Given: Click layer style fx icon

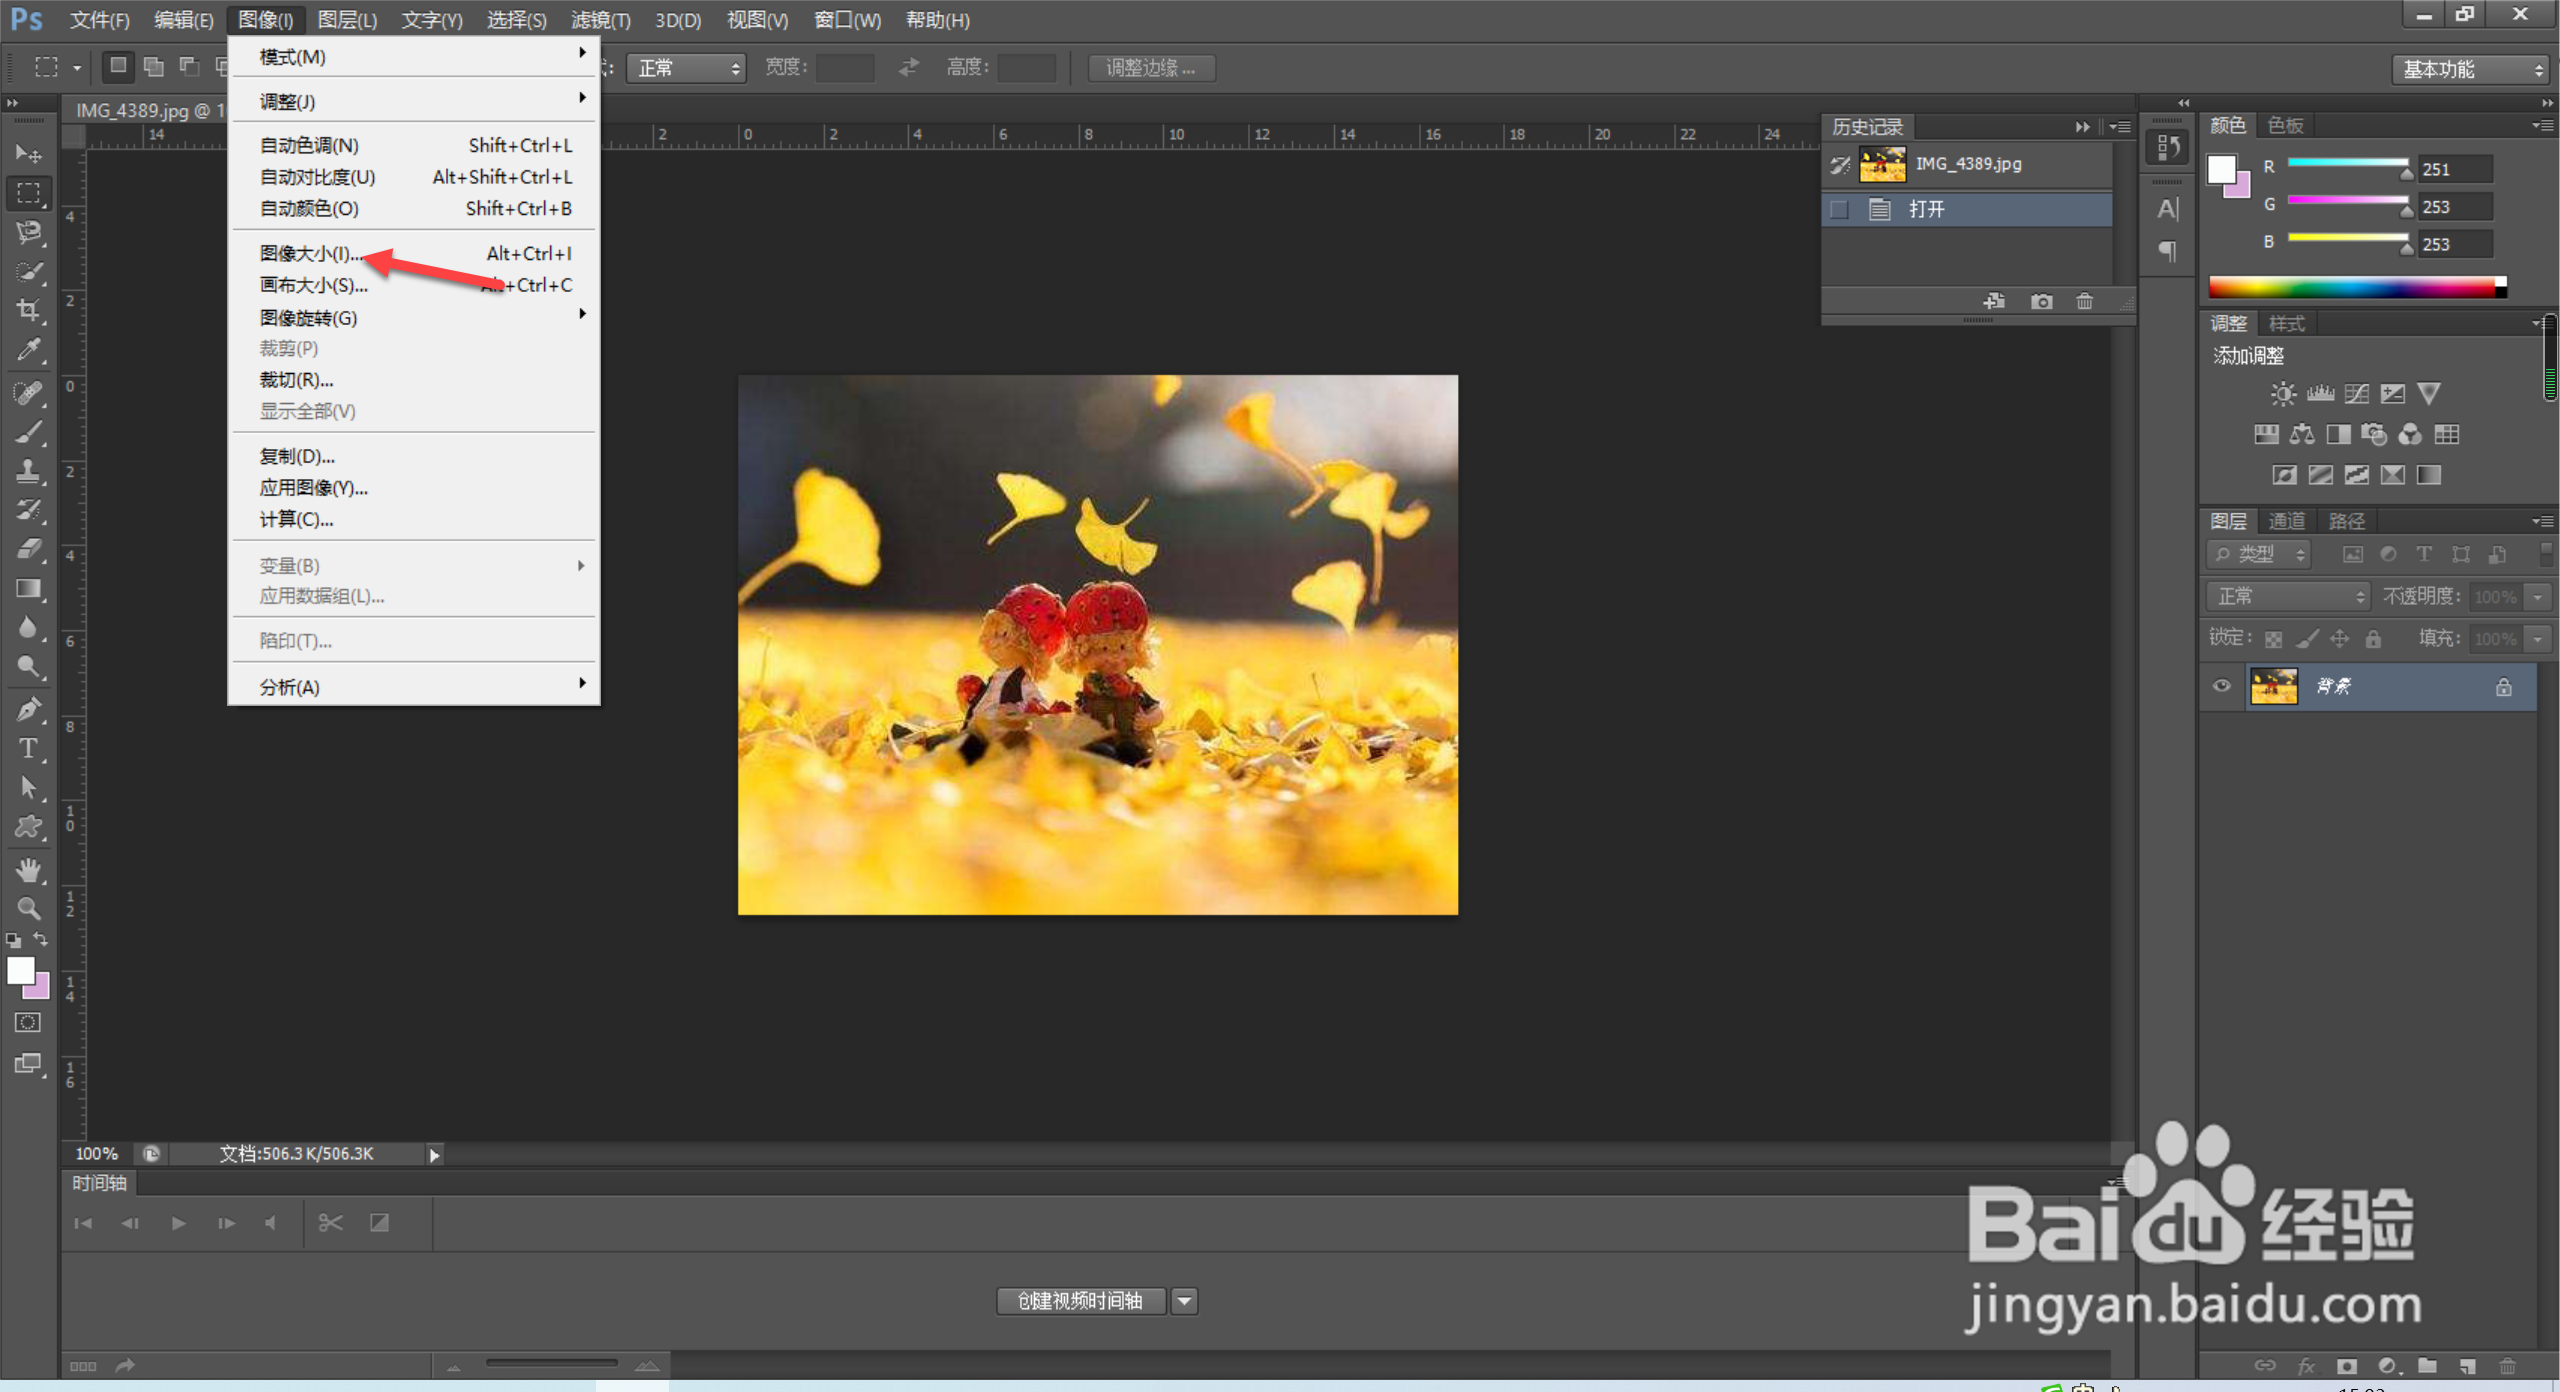Looking at the screenshot, I should point(2306,1366).
